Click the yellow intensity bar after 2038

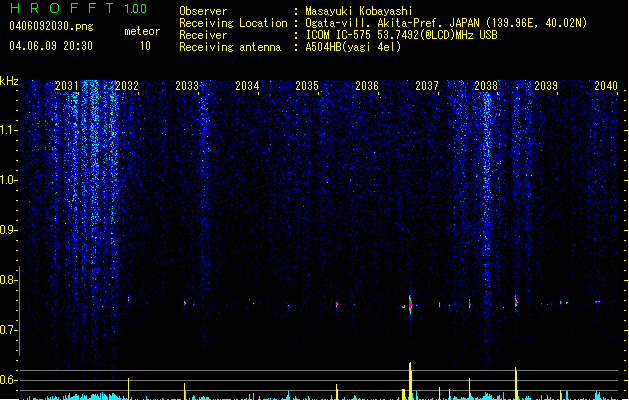click(x=516, y=384)
